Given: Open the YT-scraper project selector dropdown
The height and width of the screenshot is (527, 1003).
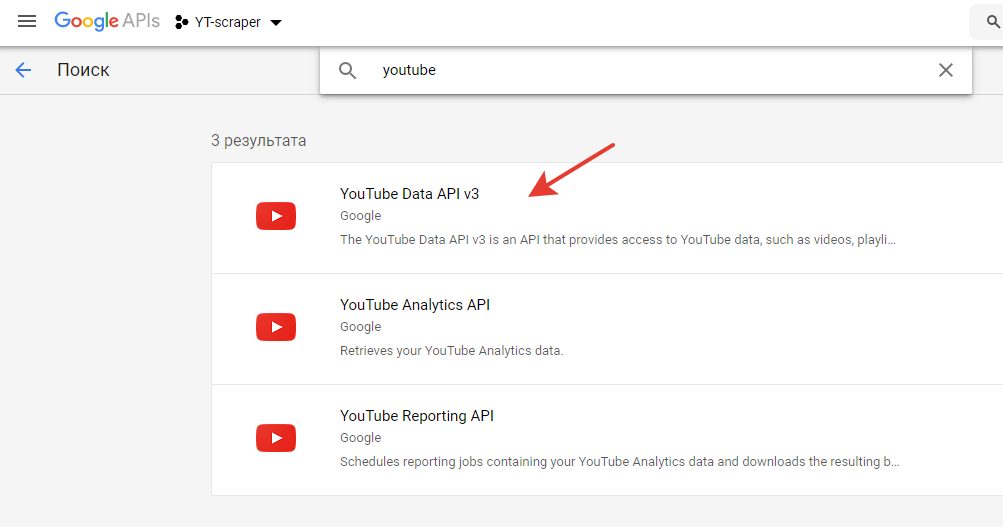Looking at the screenshot, I should point(228,22).
